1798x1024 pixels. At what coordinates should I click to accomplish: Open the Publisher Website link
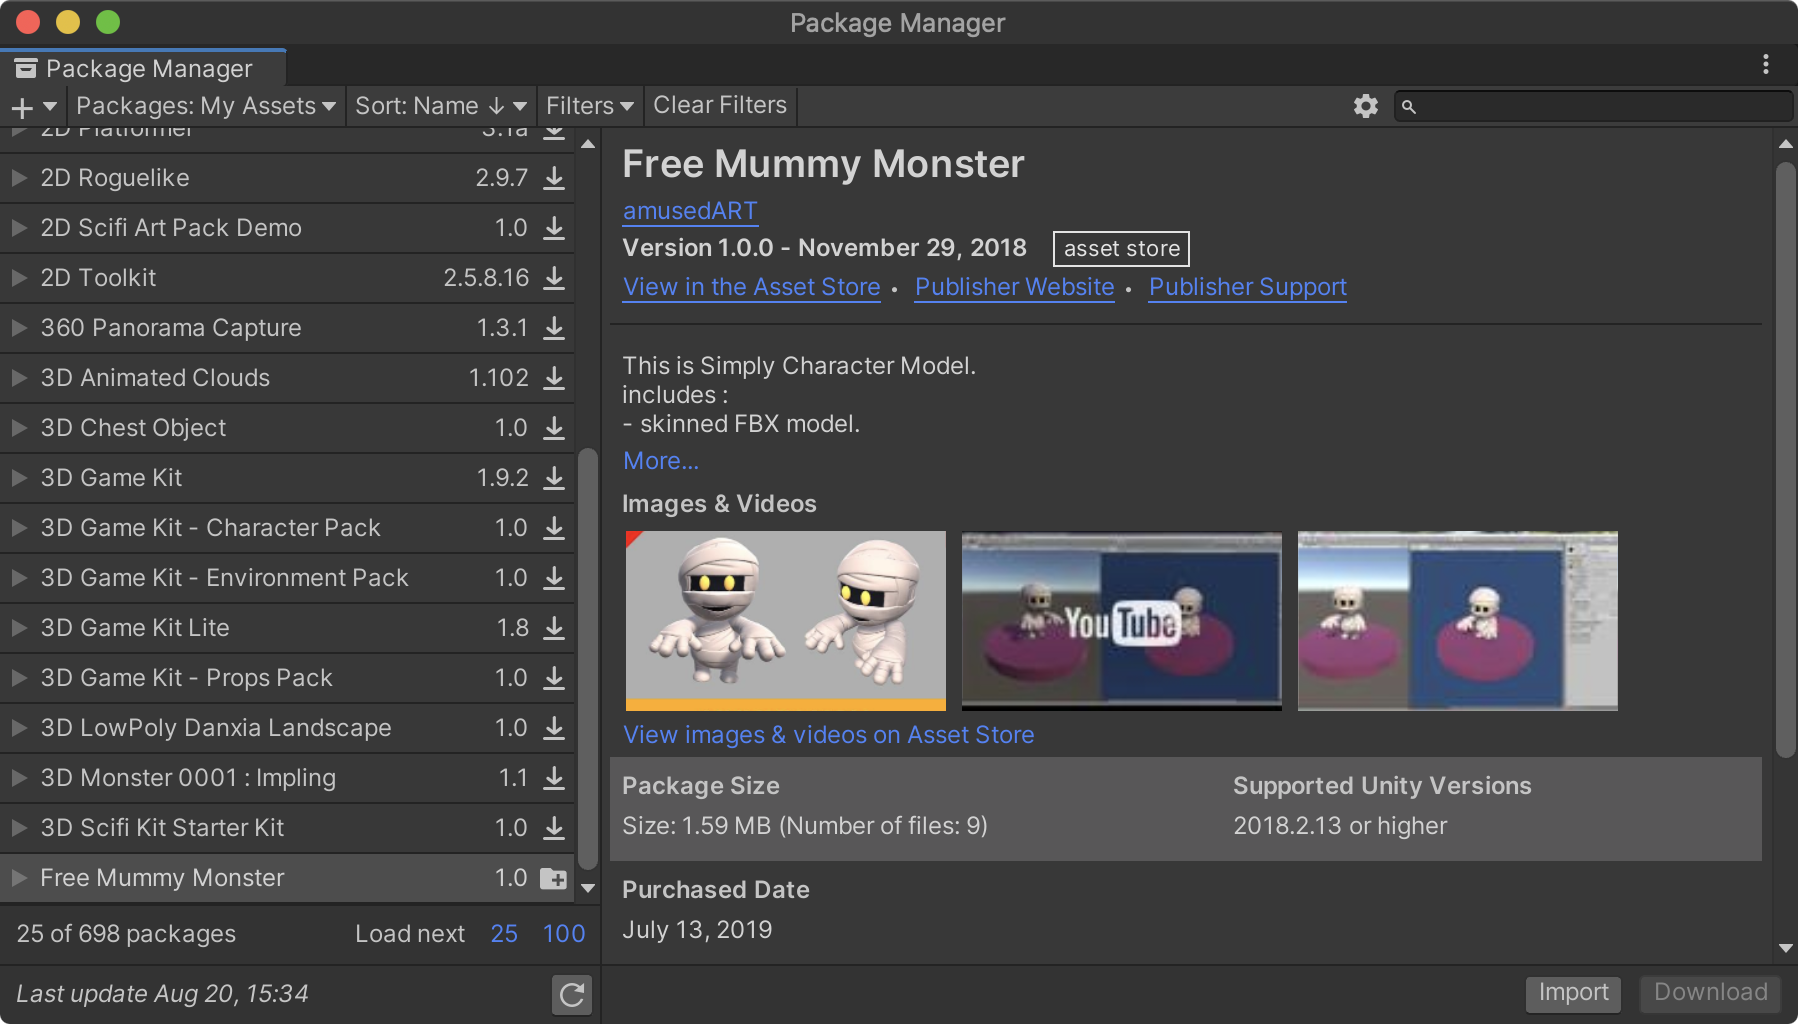click(x=1015, y=287)
